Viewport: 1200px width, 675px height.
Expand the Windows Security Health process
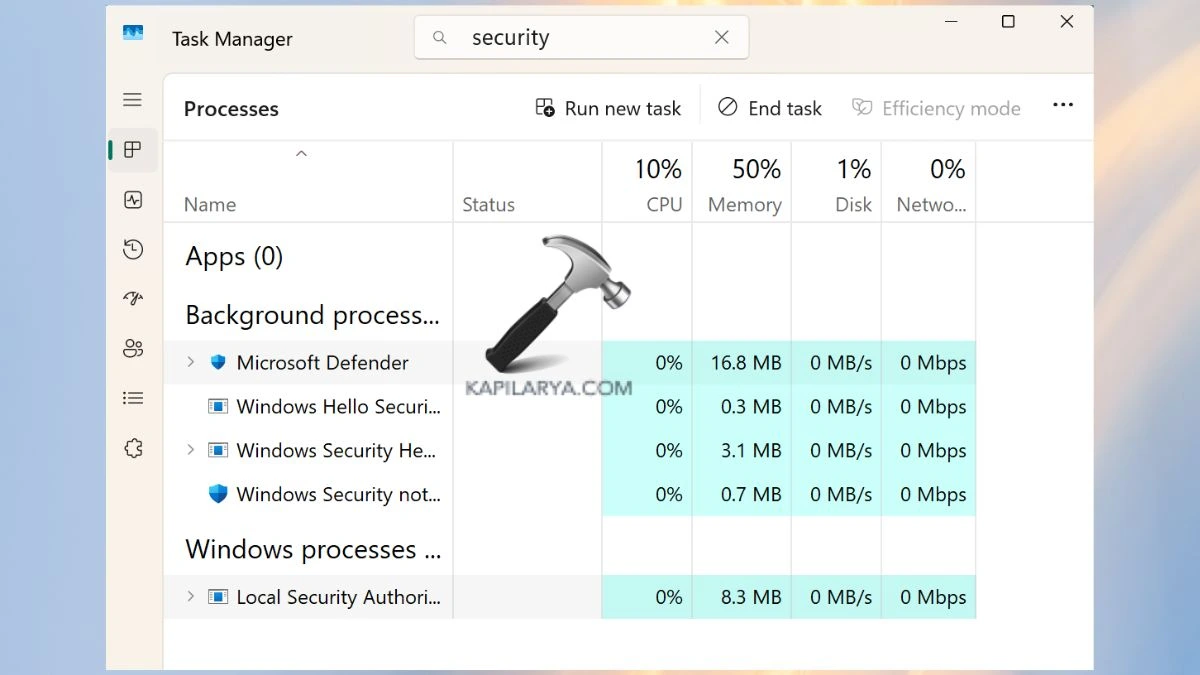(x=191, y=450)
